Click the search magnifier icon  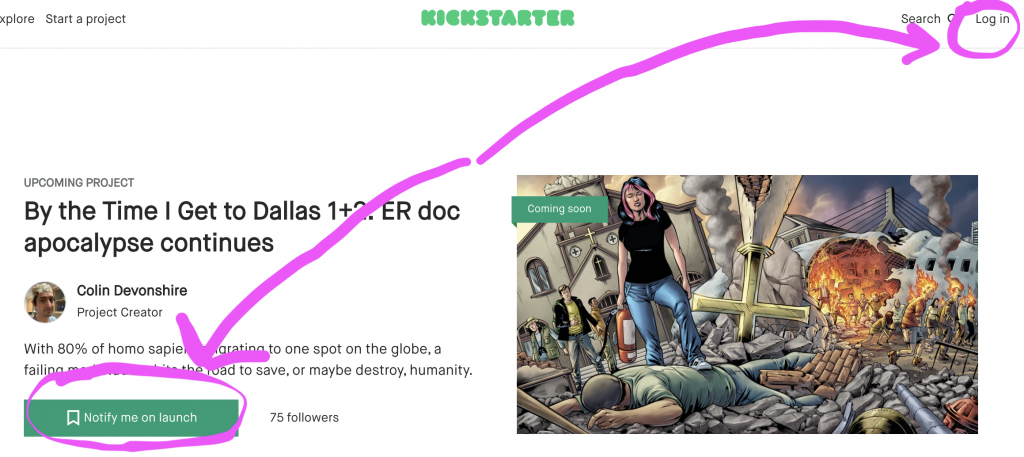952,19
